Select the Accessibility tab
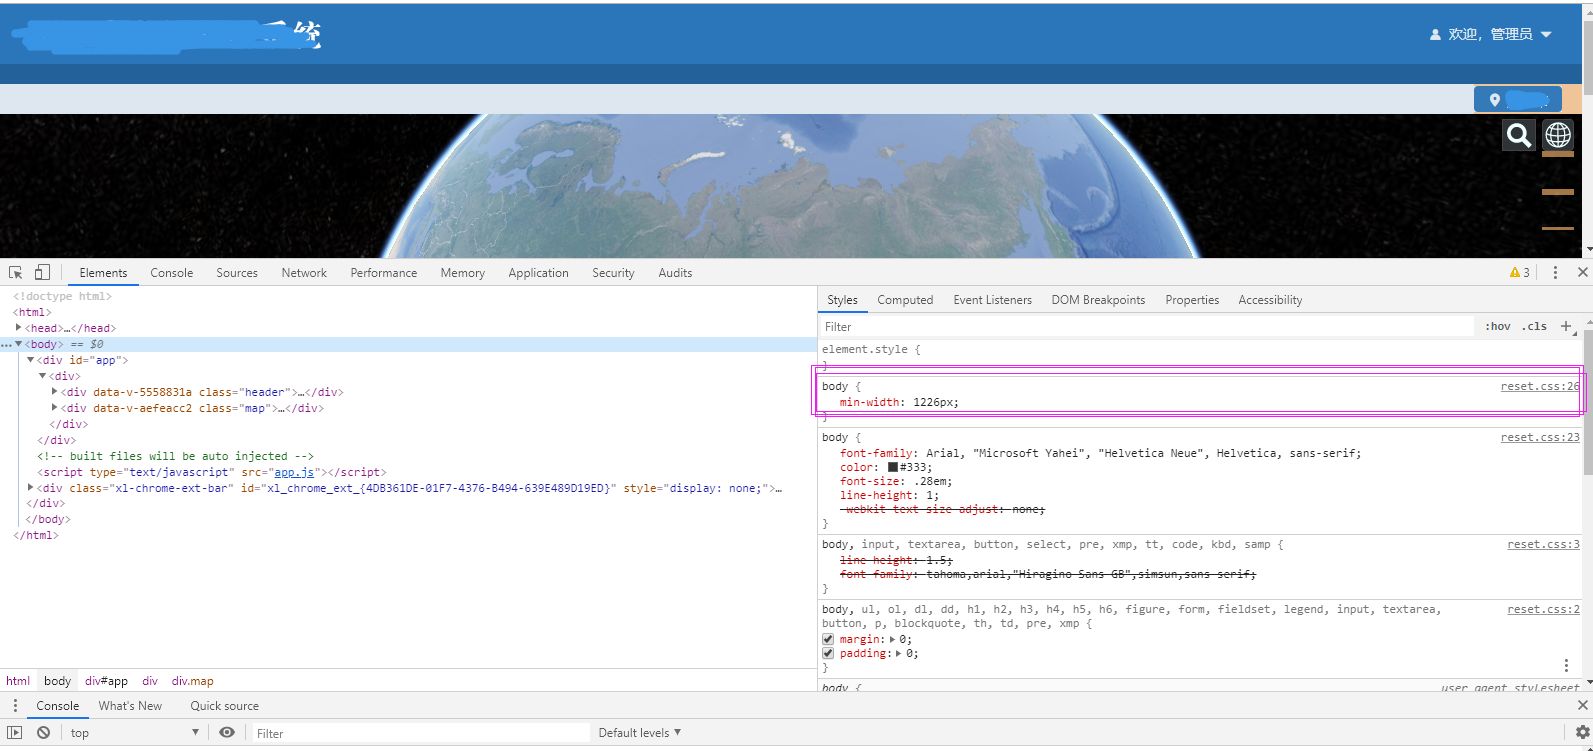Image resolution: width=1593 pixels, height=751 pixels. coord(1270,299)
